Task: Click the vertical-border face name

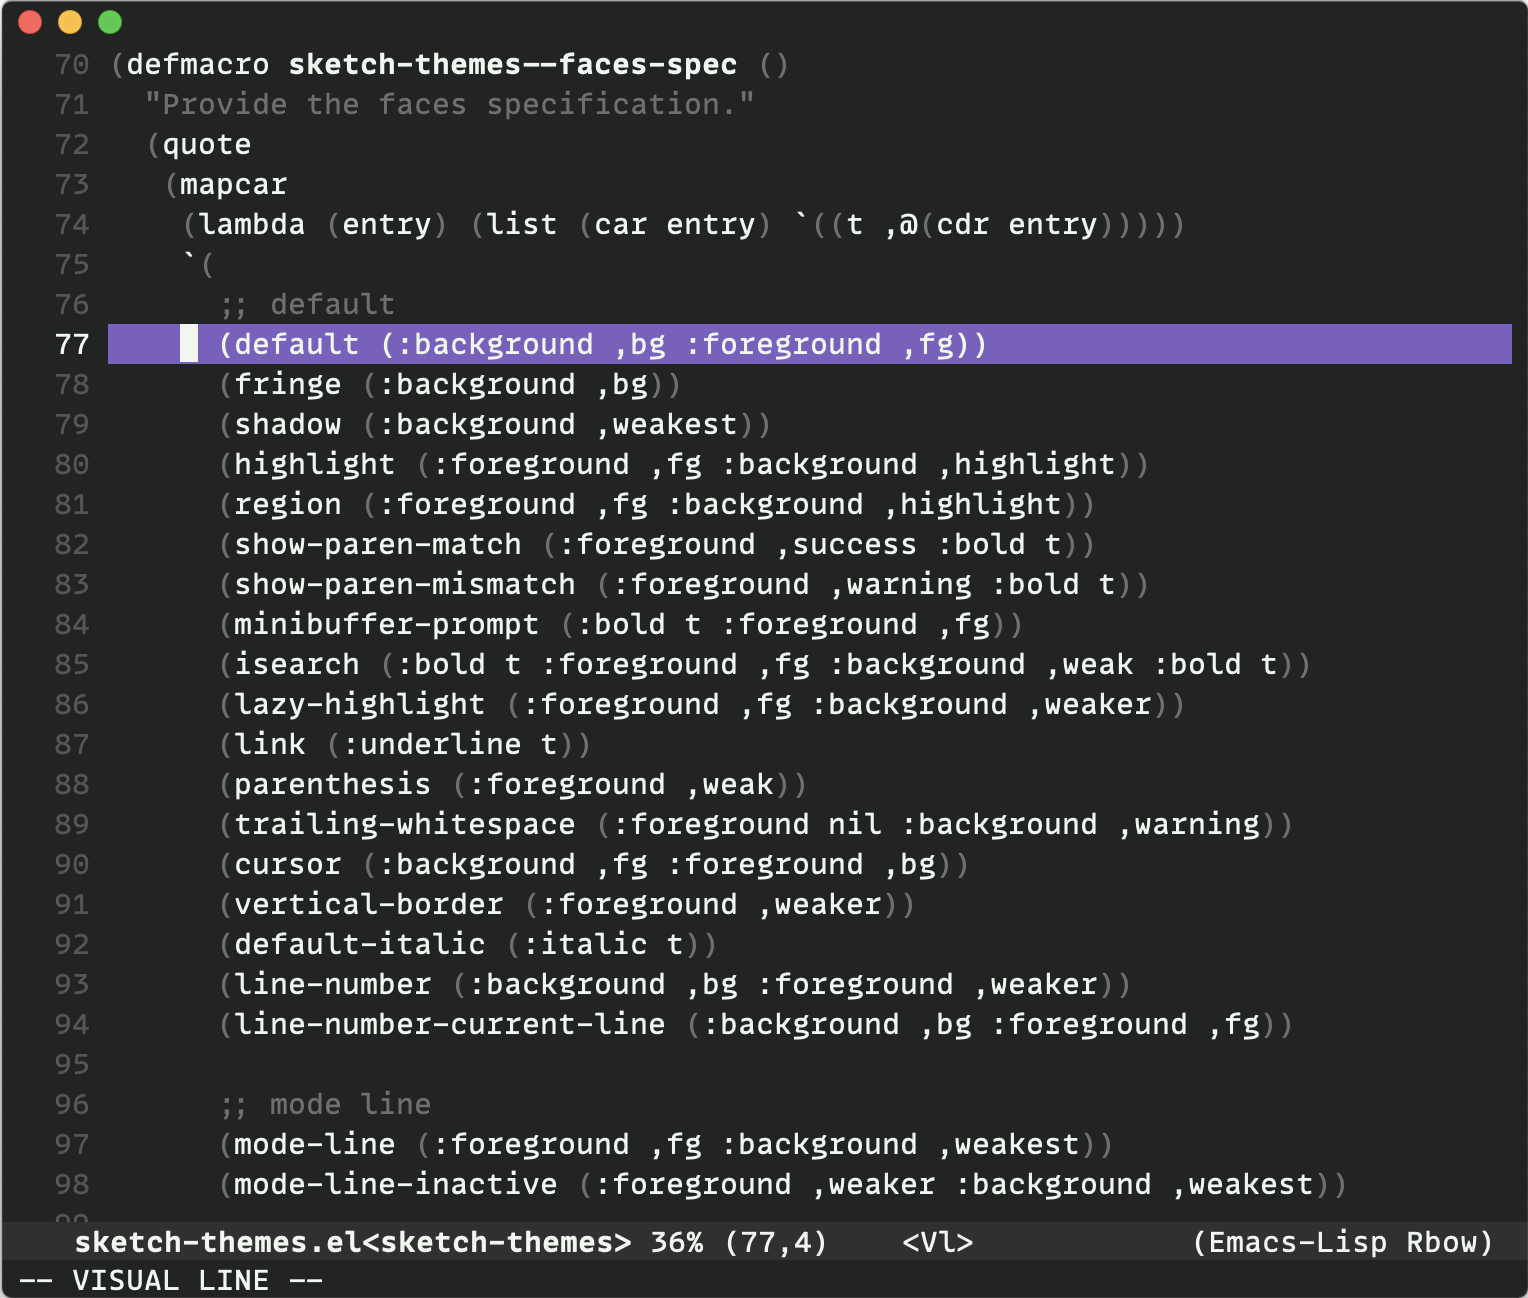Action: [x=369, y=905]
